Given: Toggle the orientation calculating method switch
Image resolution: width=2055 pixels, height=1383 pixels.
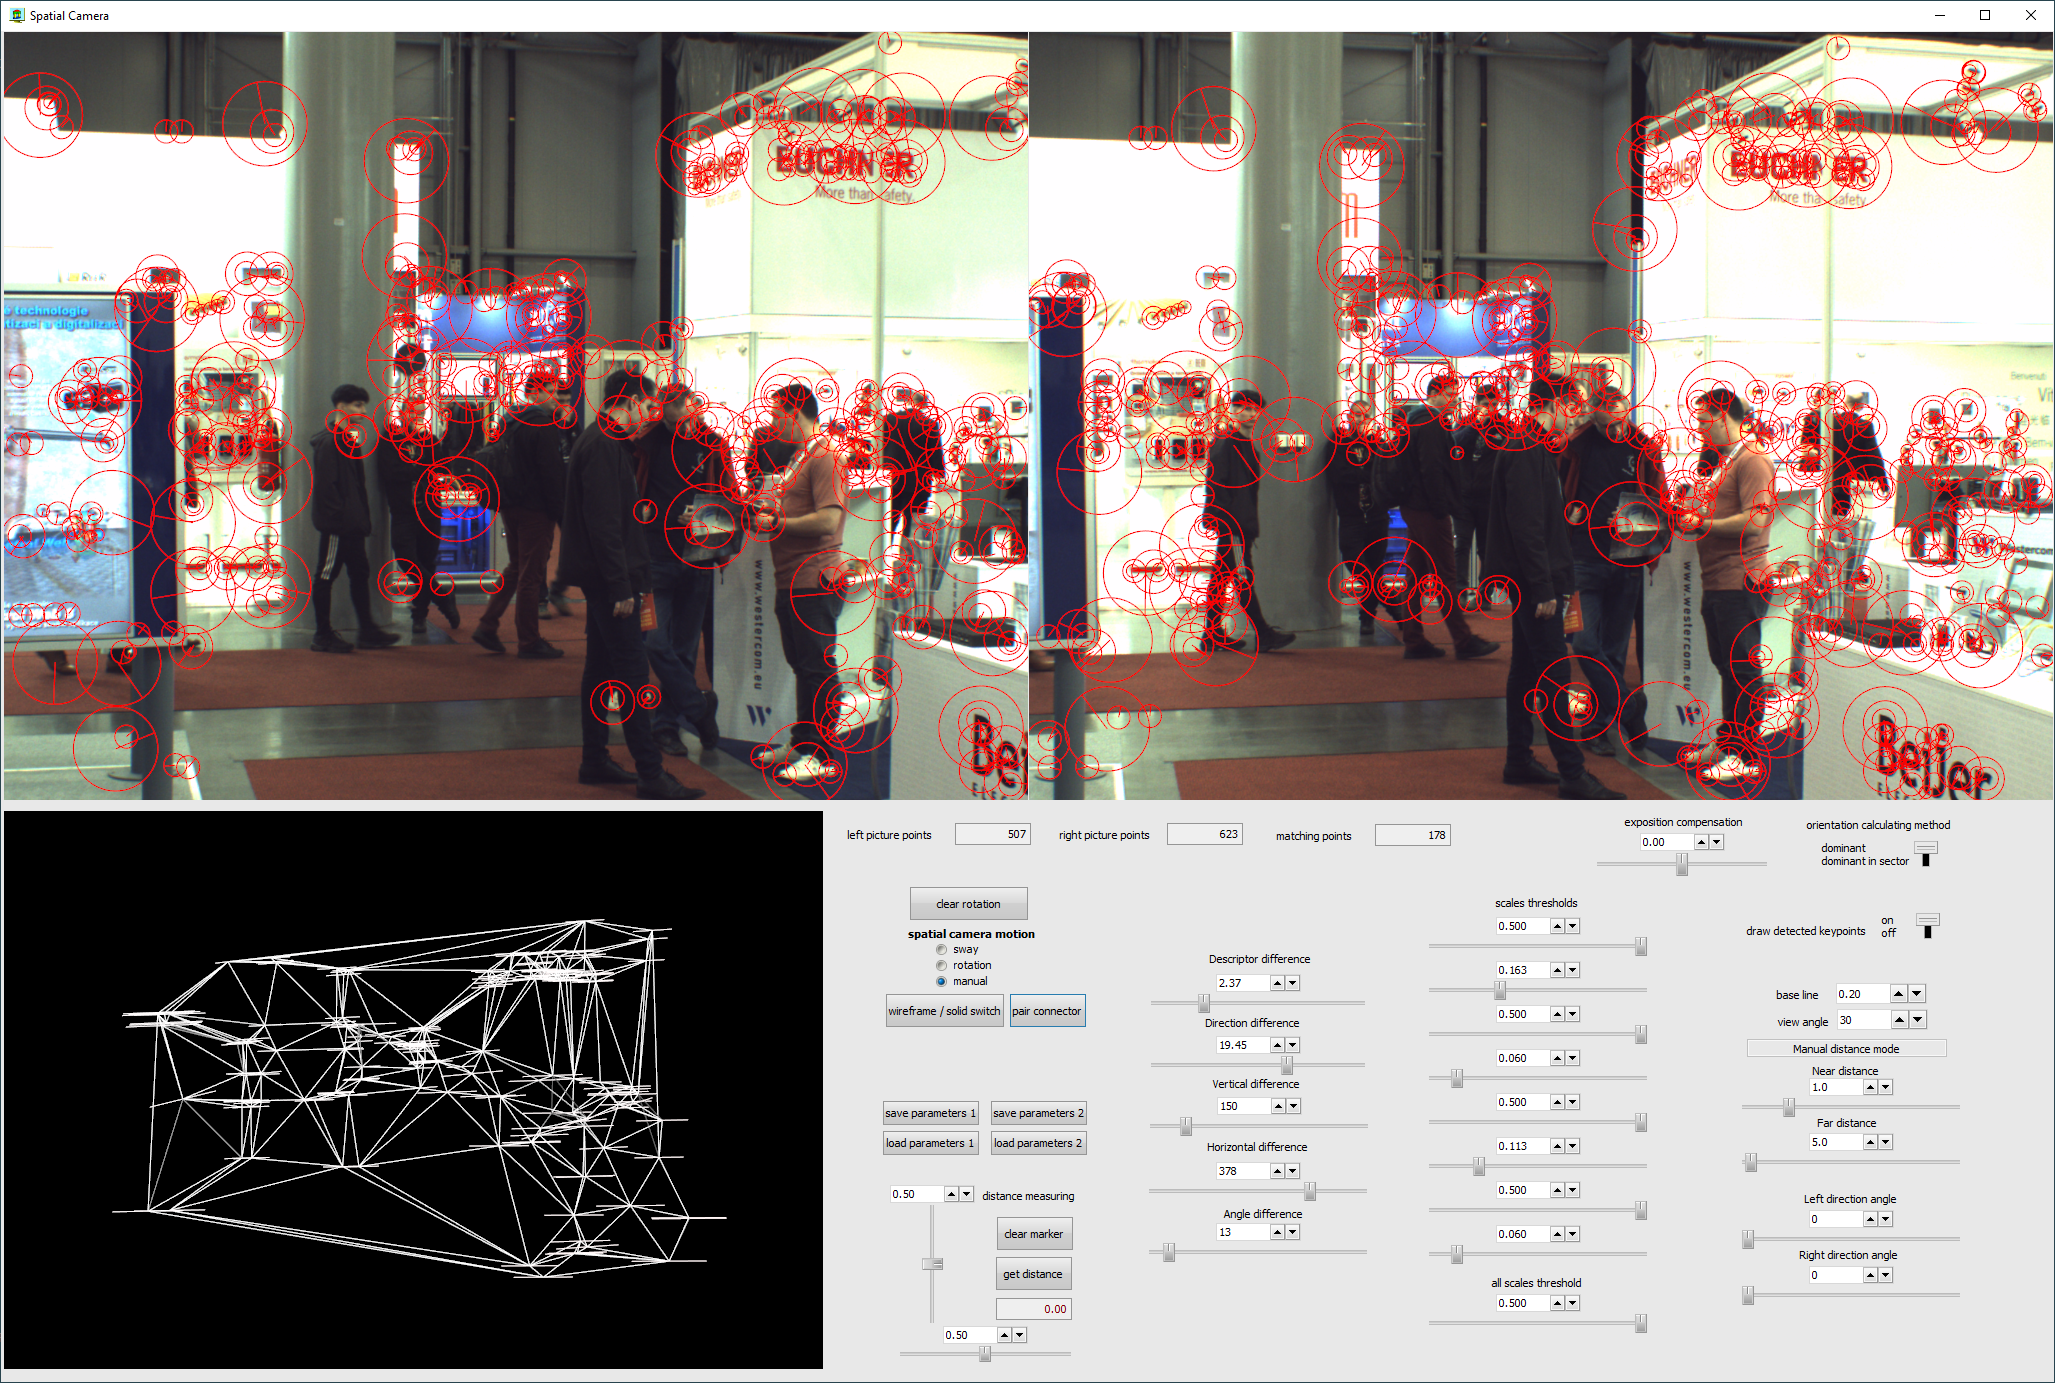Looking at the screenshot, I should tap(1925, 854).
